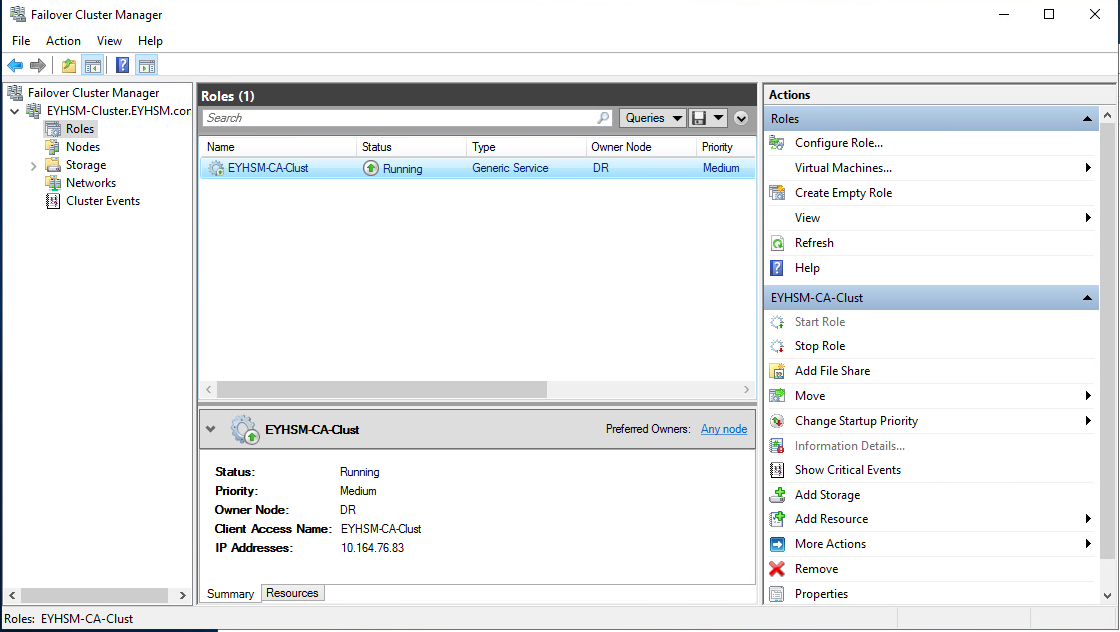Click the Change Startup Priority icon
Image resolution: width=1120 pixels, height=632 pixels.
click(x=777, y=421)
